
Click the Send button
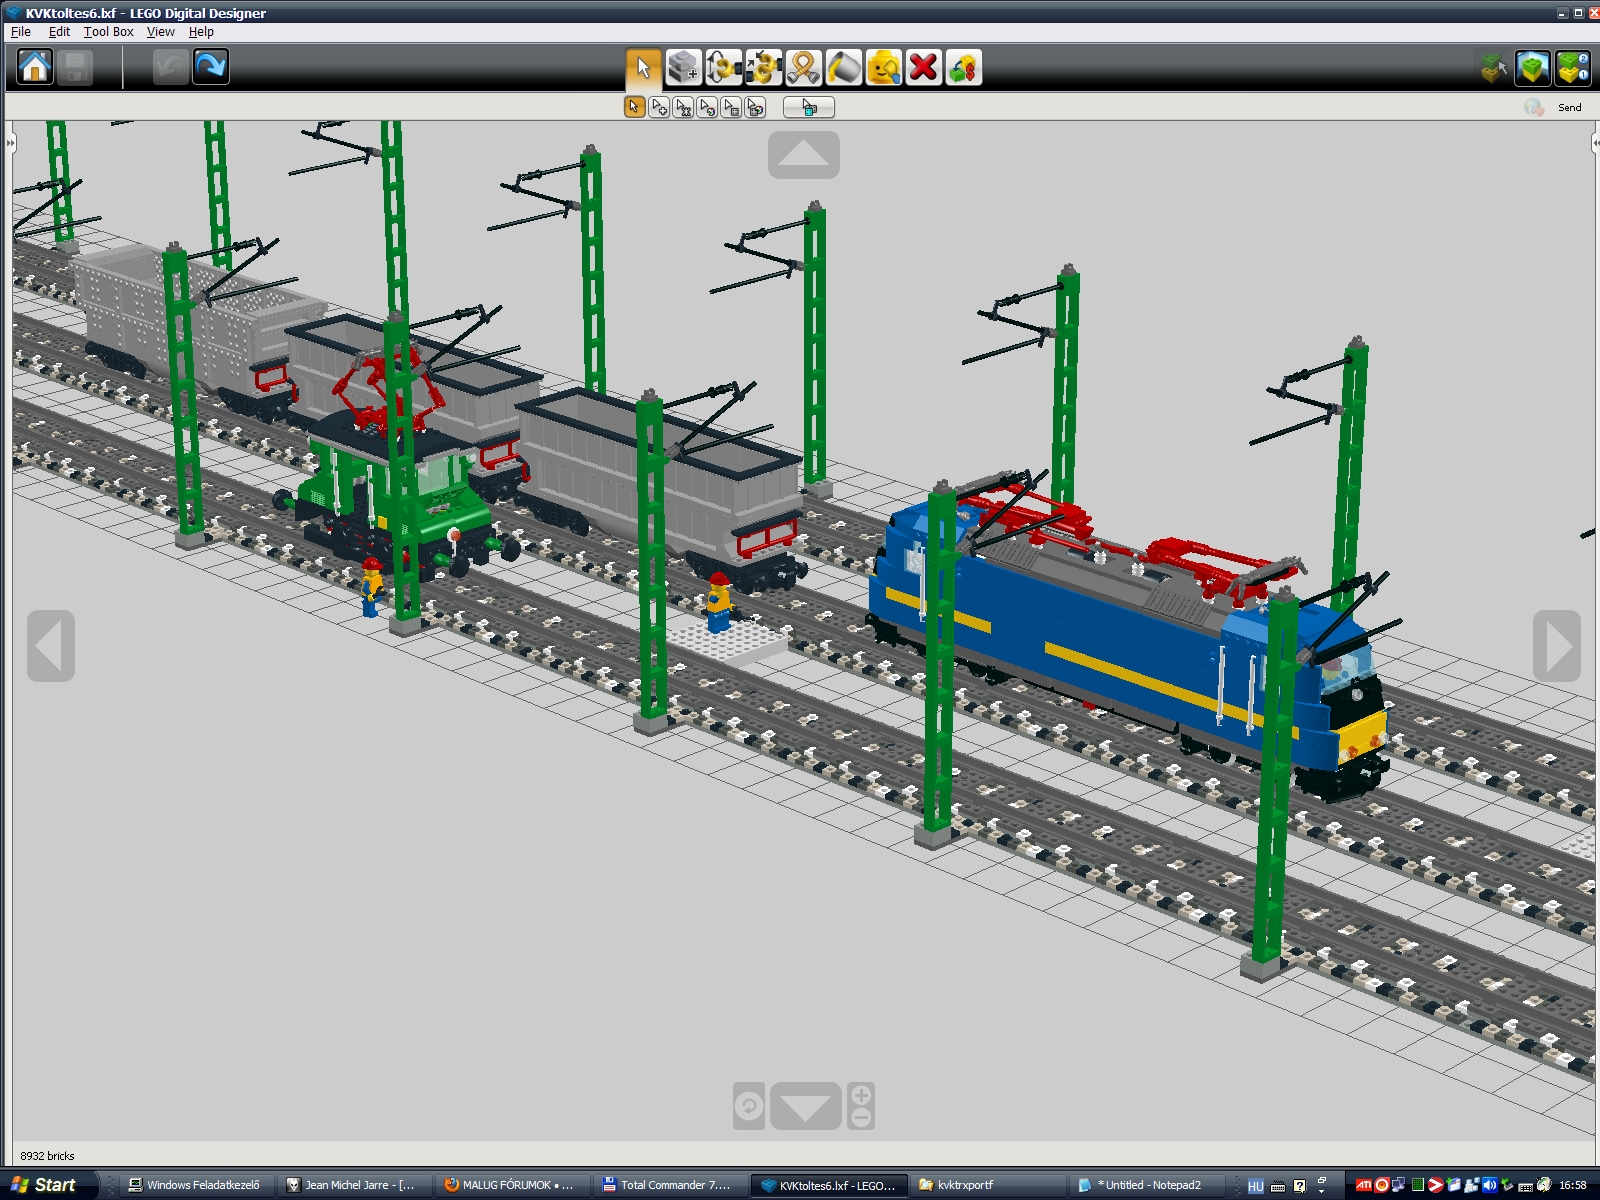point(1569,107)
